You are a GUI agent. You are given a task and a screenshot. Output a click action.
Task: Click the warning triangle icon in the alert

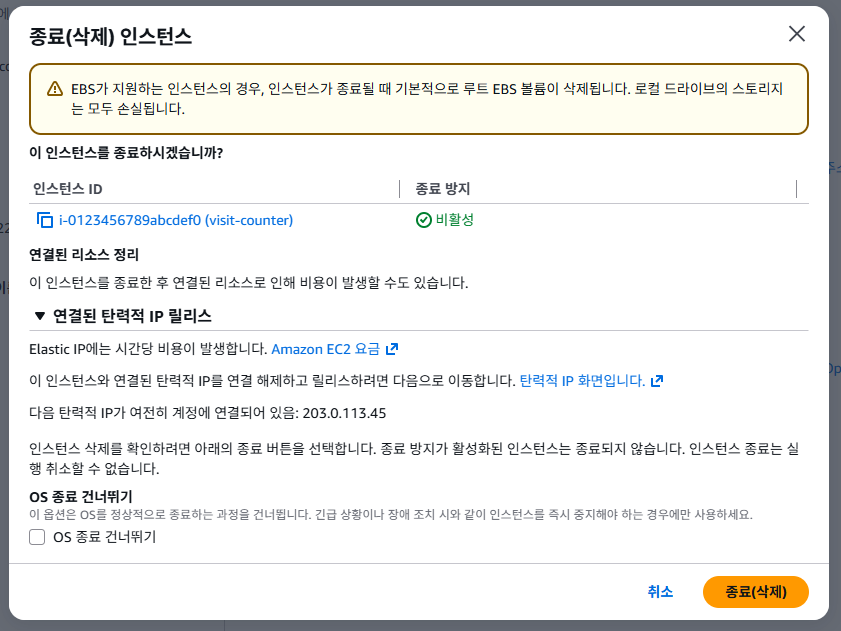point(55,89)
